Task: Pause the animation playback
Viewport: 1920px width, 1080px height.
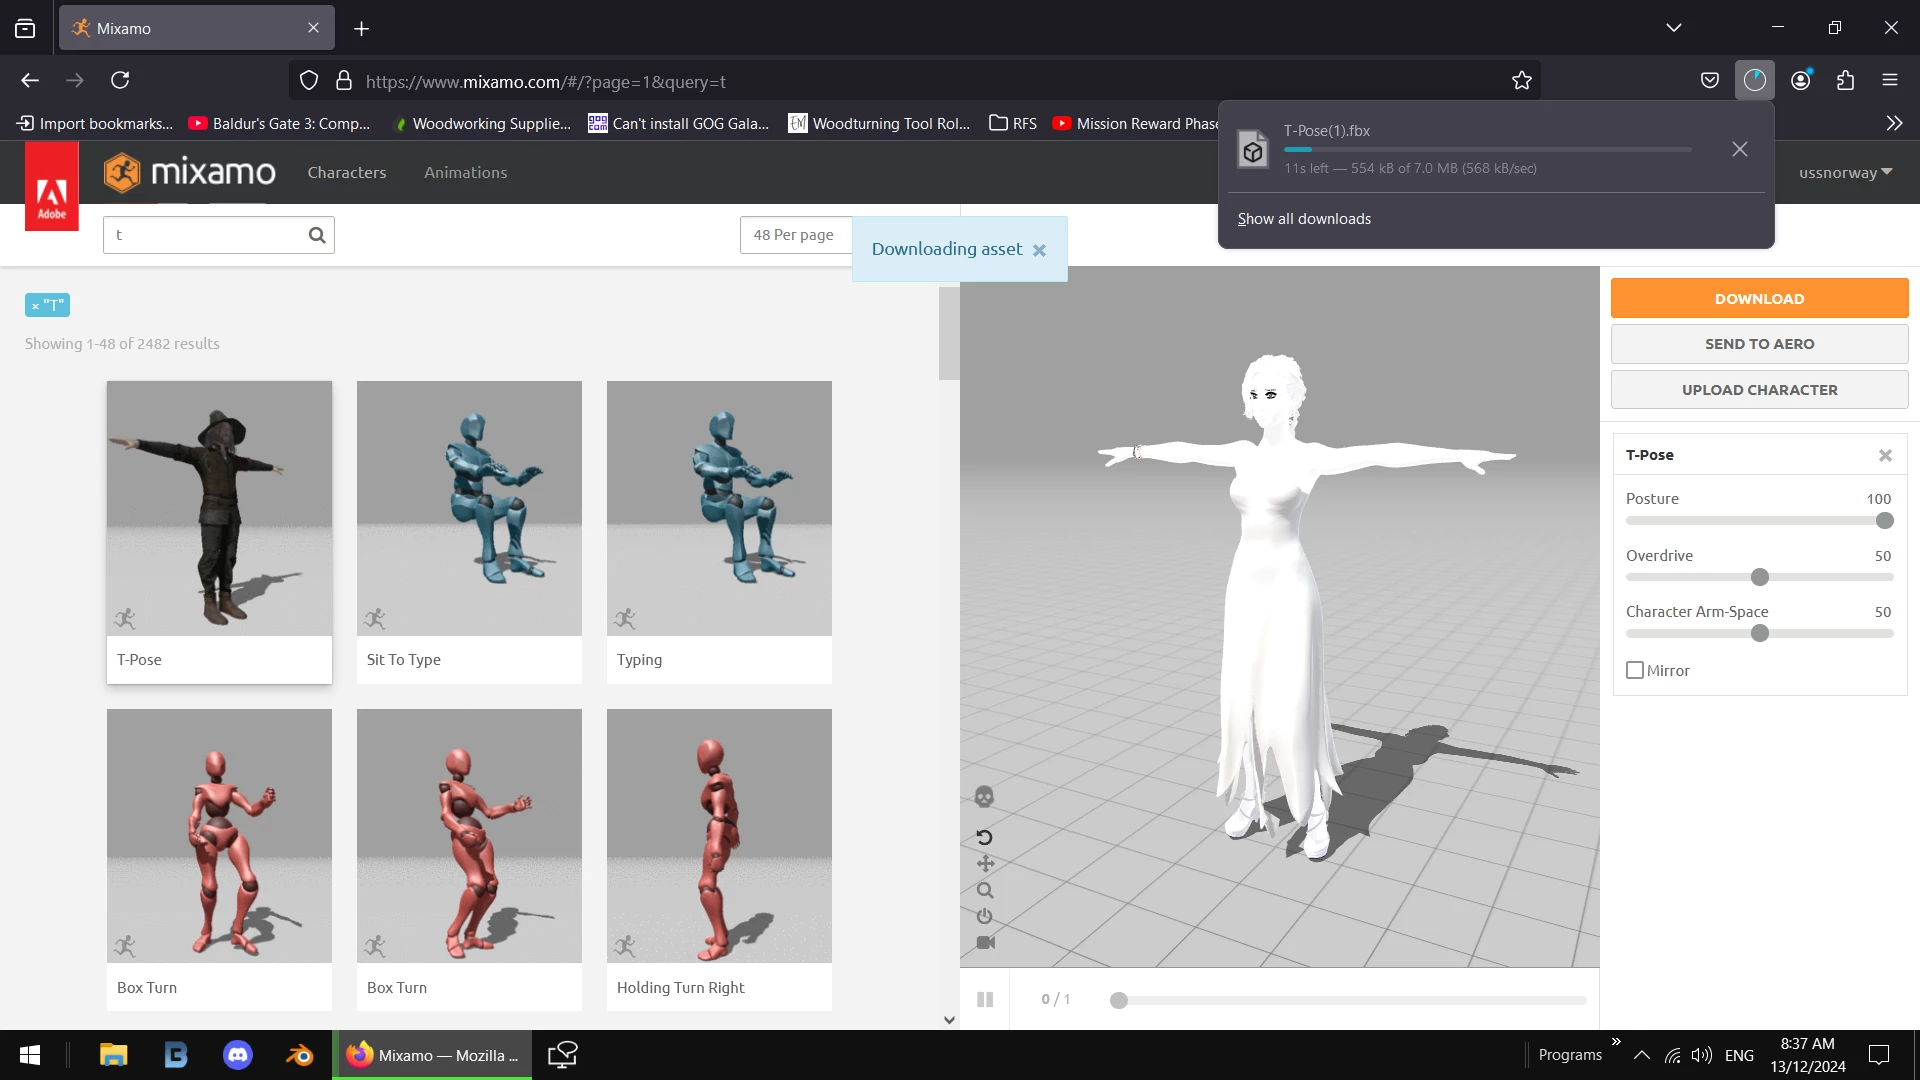Action: click(x=985, y=999)
